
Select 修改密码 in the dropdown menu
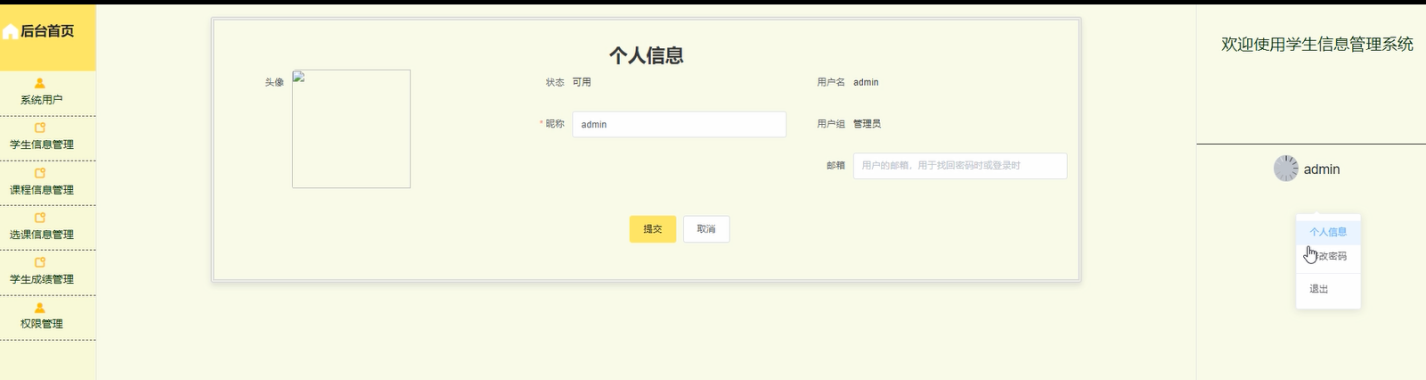pos(1328,257)
